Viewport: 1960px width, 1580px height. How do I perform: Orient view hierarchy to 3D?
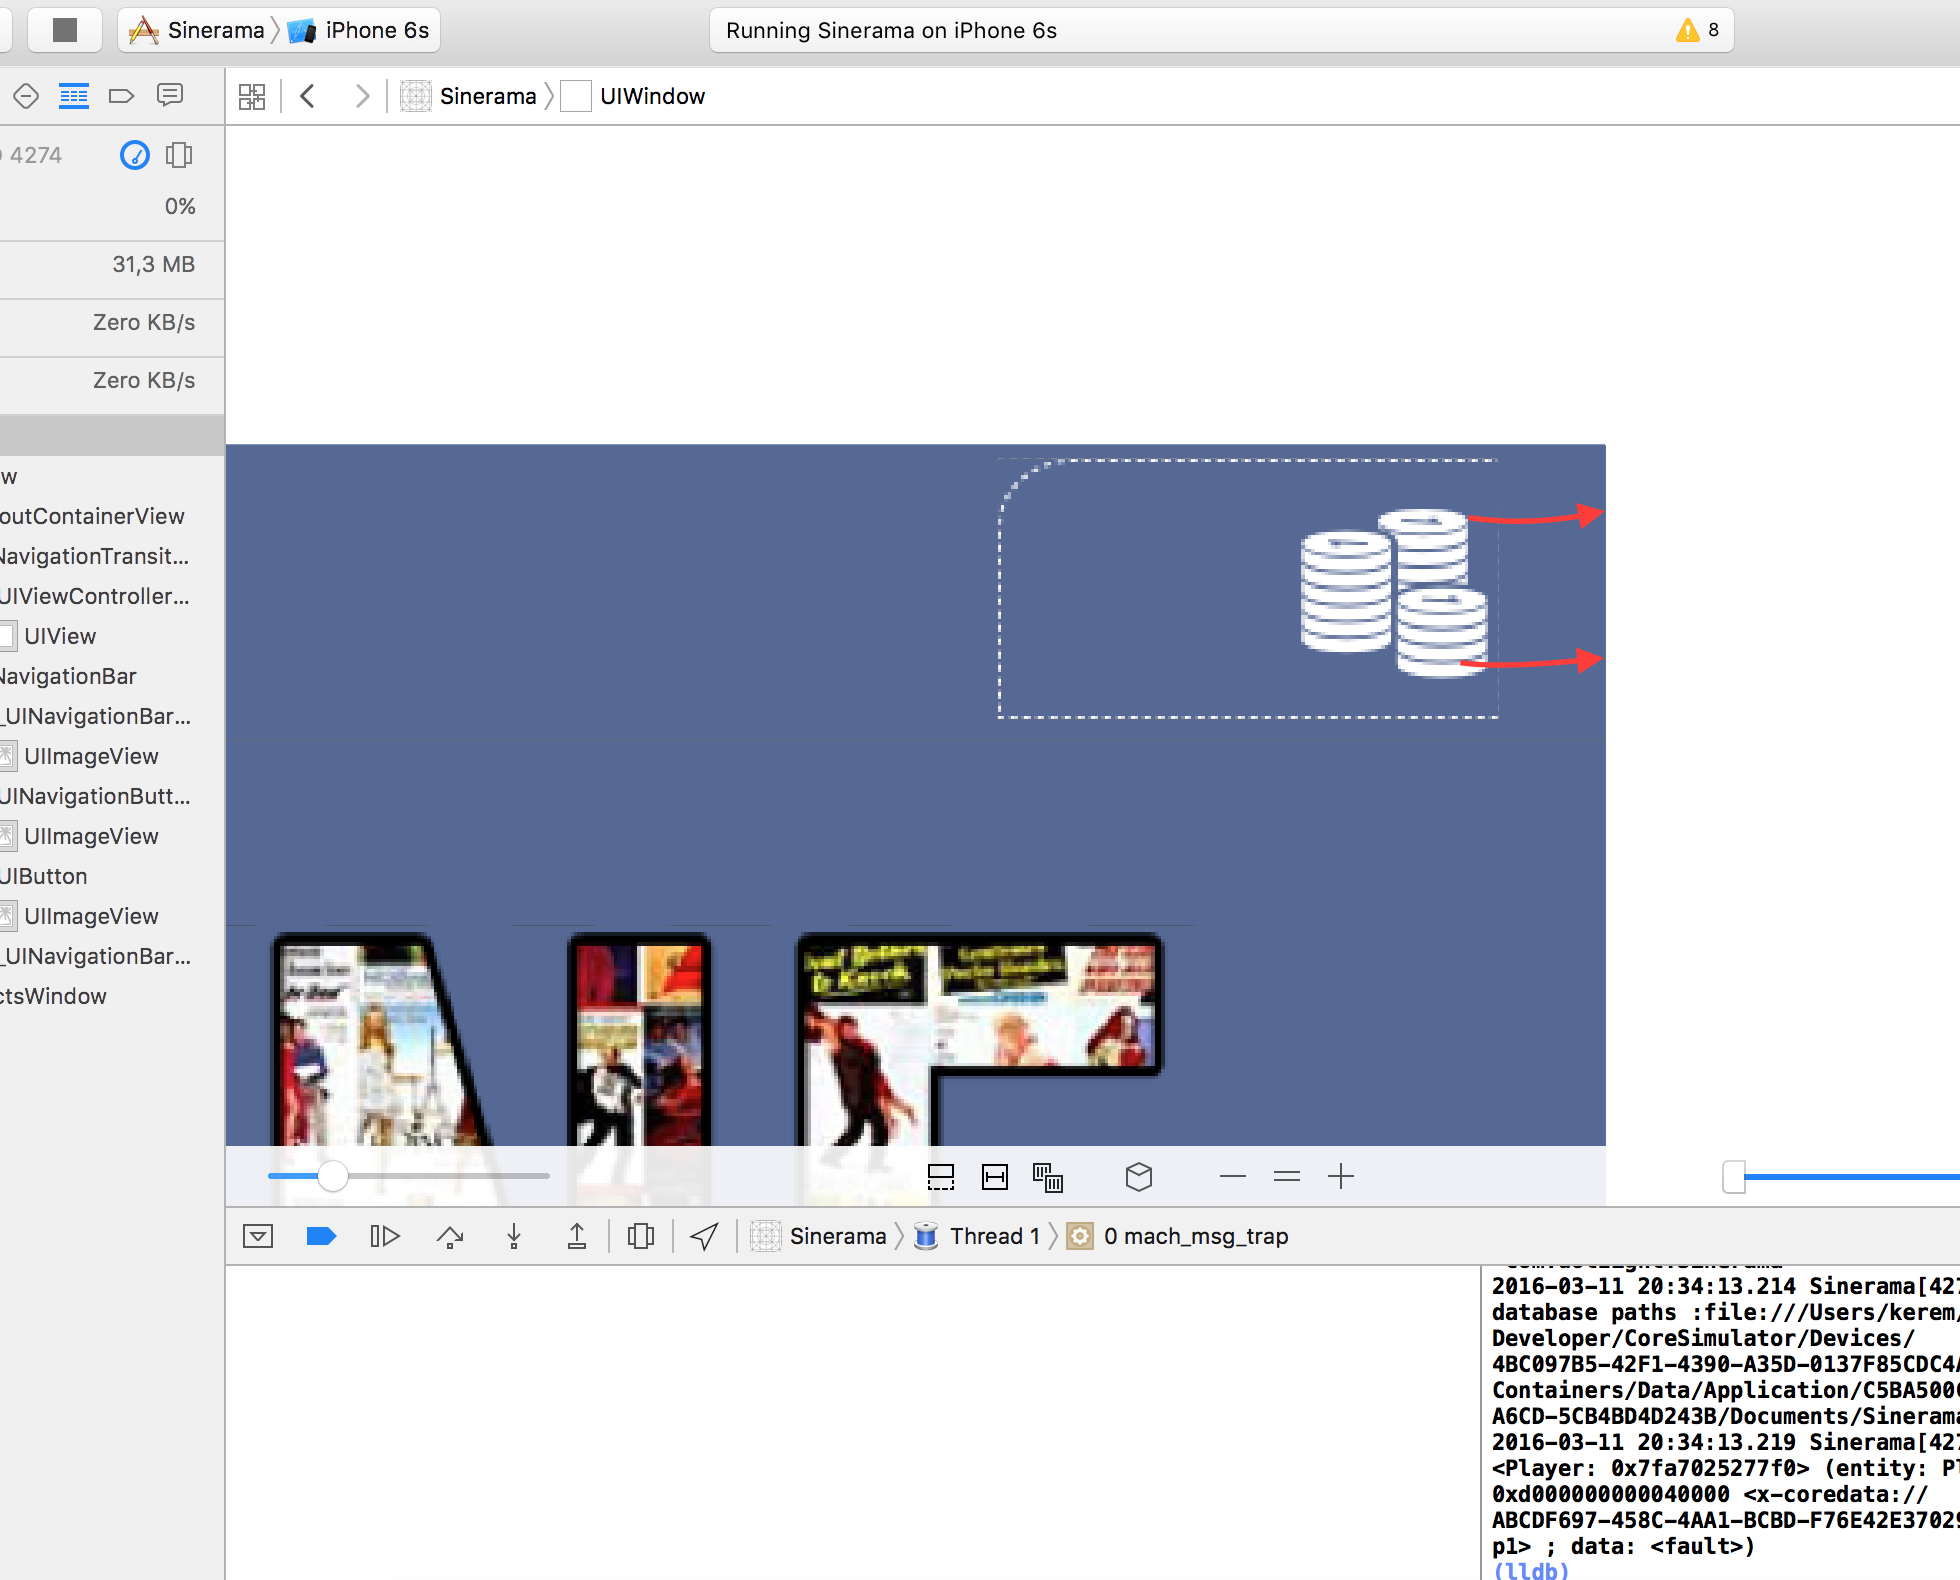[x=1139, y=1177]
